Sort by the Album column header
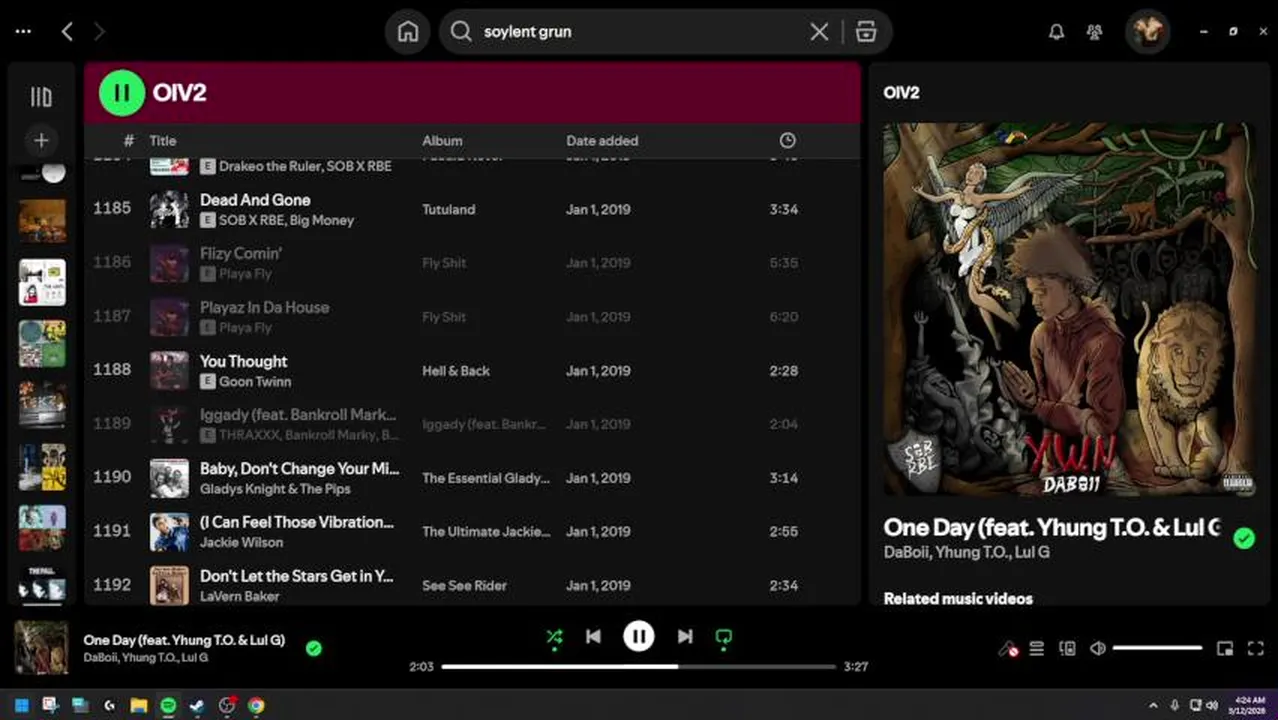The height and width of the screenshot is (720, 1278). coord(442,141)
